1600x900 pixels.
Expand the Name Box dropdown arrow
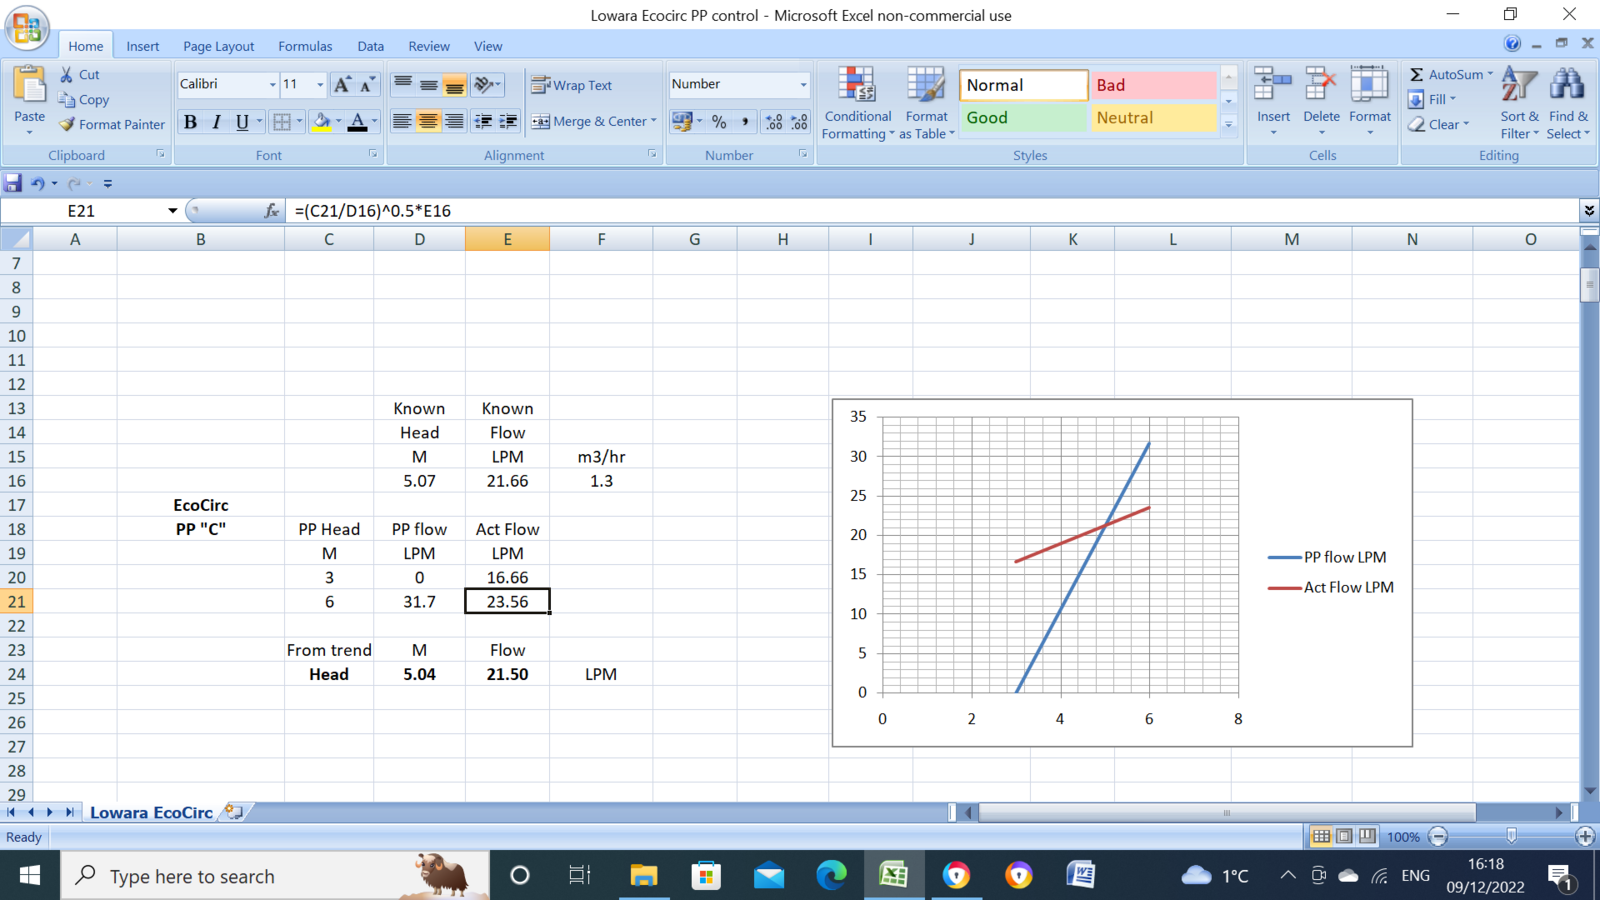pyautogui.click(x=172, y=211)
